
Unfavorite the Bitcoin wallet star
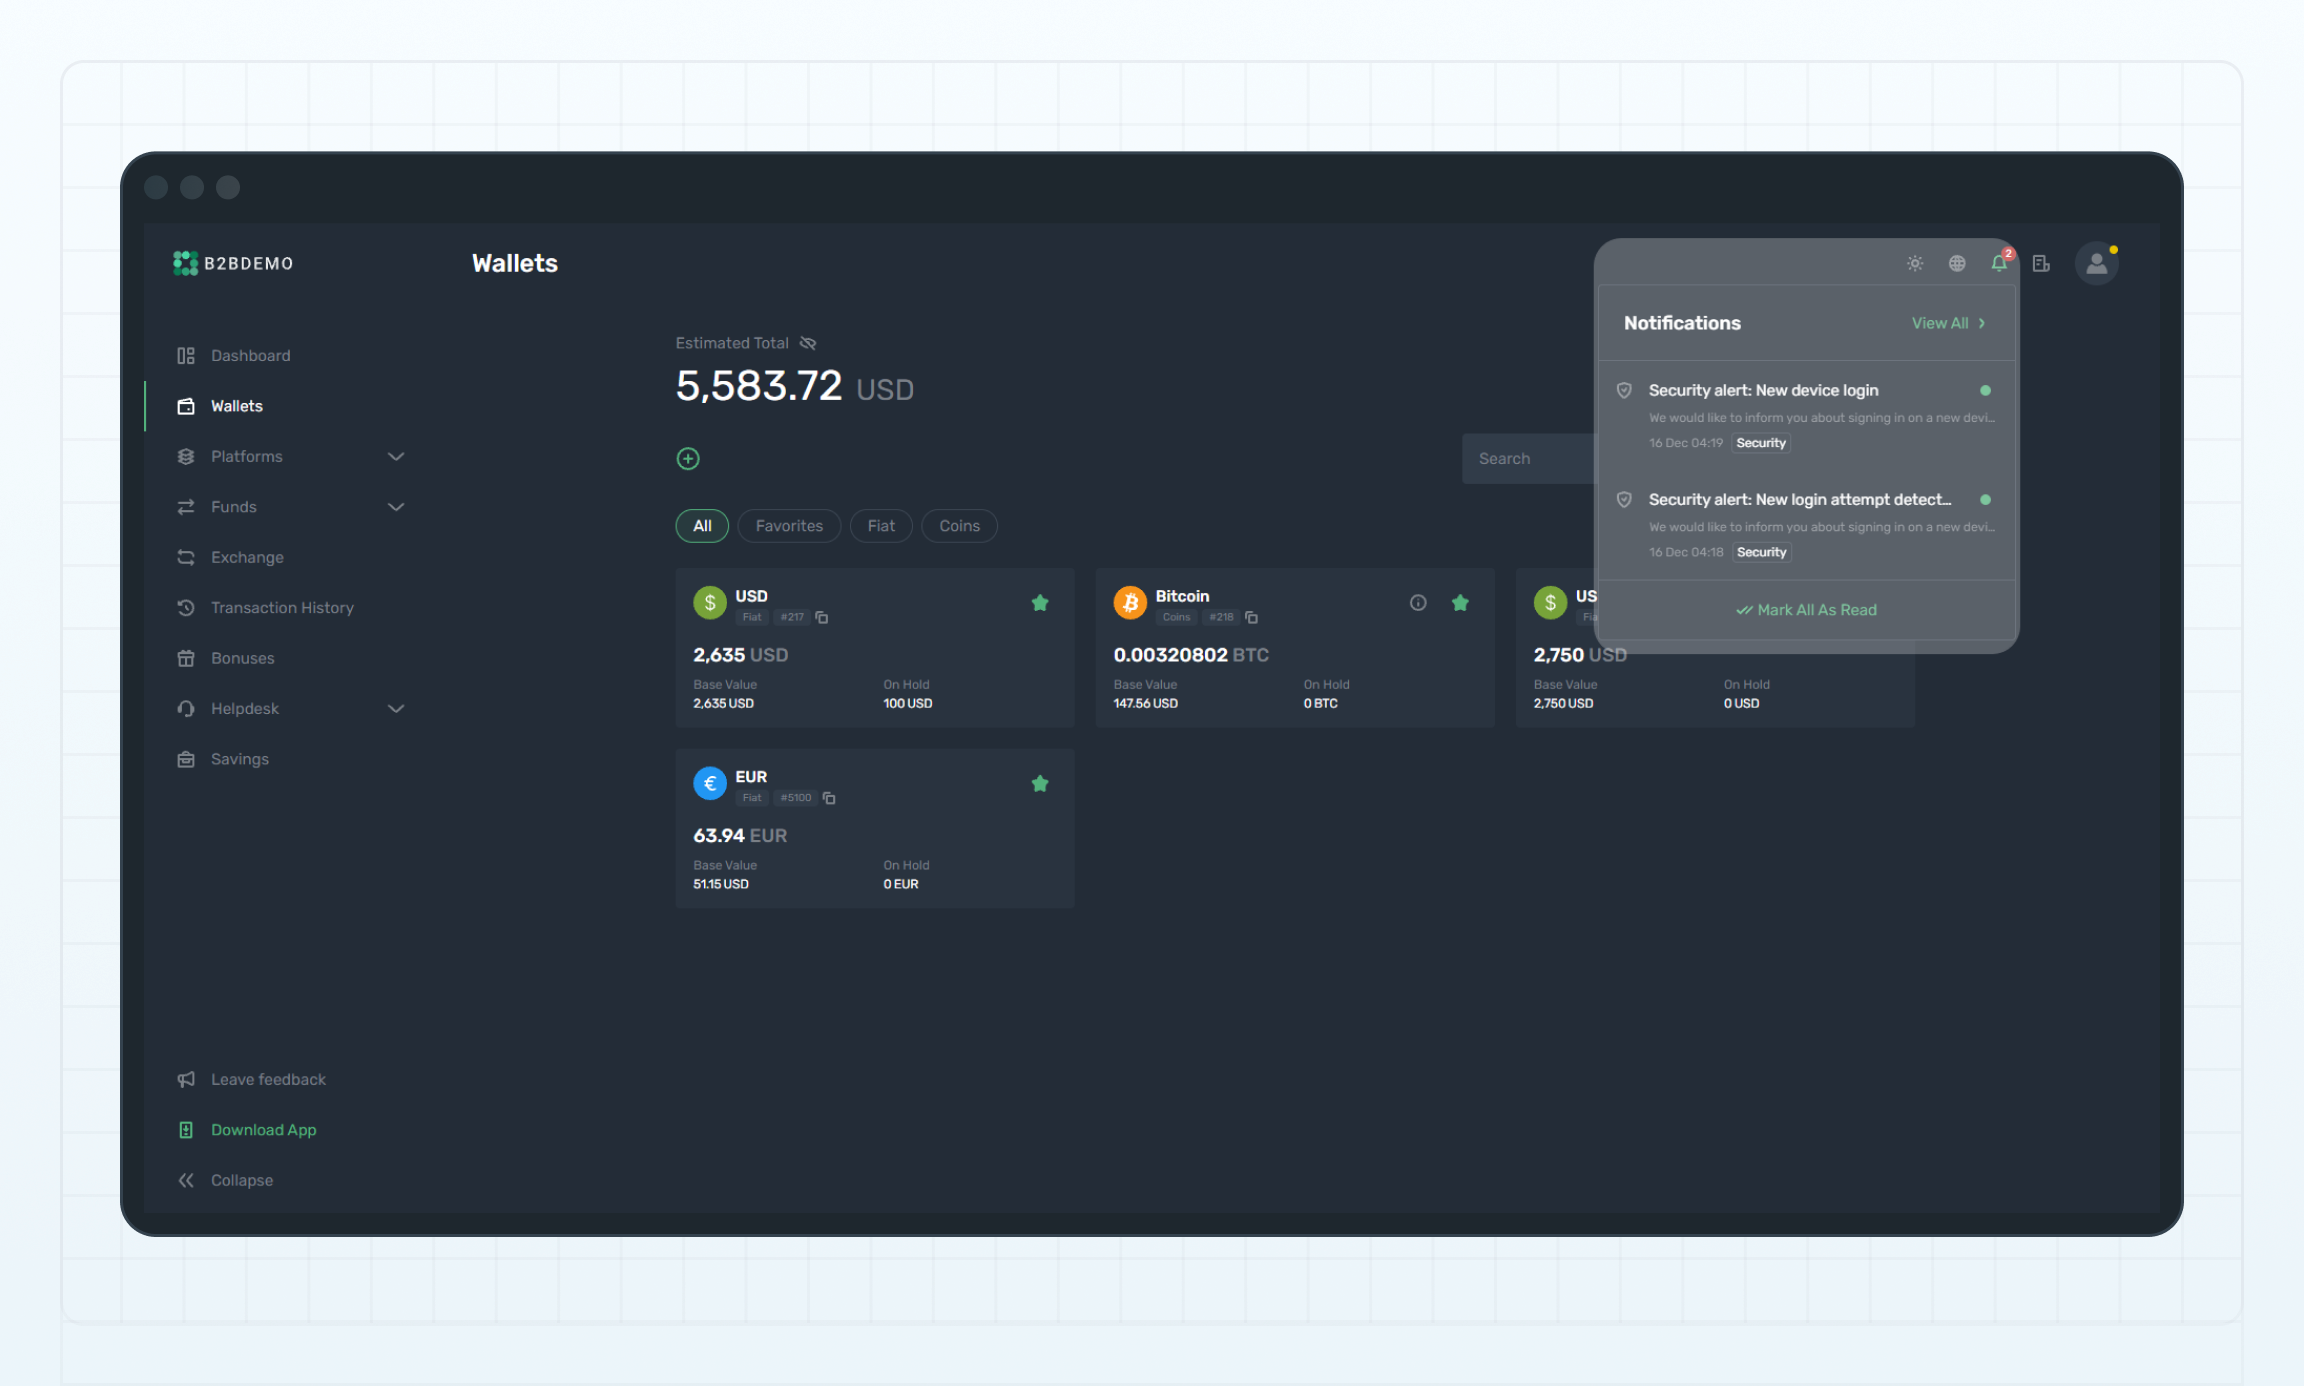[1460, 603]
